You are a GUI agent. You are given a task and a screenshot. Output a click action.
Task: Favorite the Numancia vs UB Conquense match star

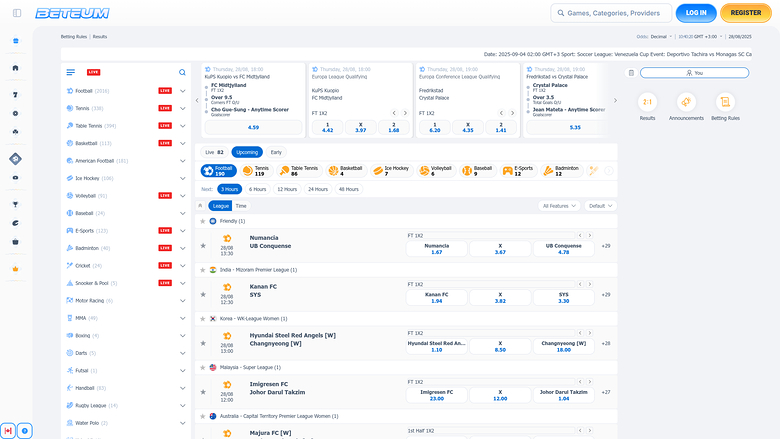coord(203,245)
